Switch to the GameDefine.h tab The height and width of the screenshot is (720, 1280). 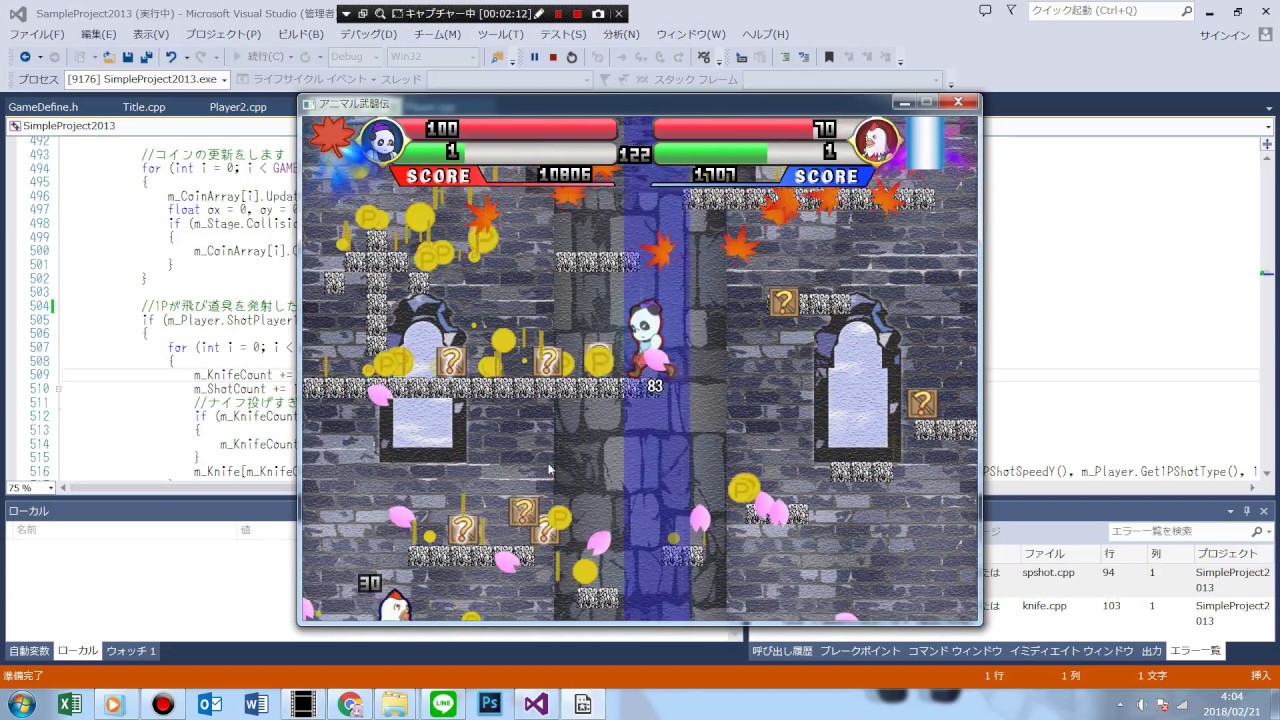click(x=43, y=107)
